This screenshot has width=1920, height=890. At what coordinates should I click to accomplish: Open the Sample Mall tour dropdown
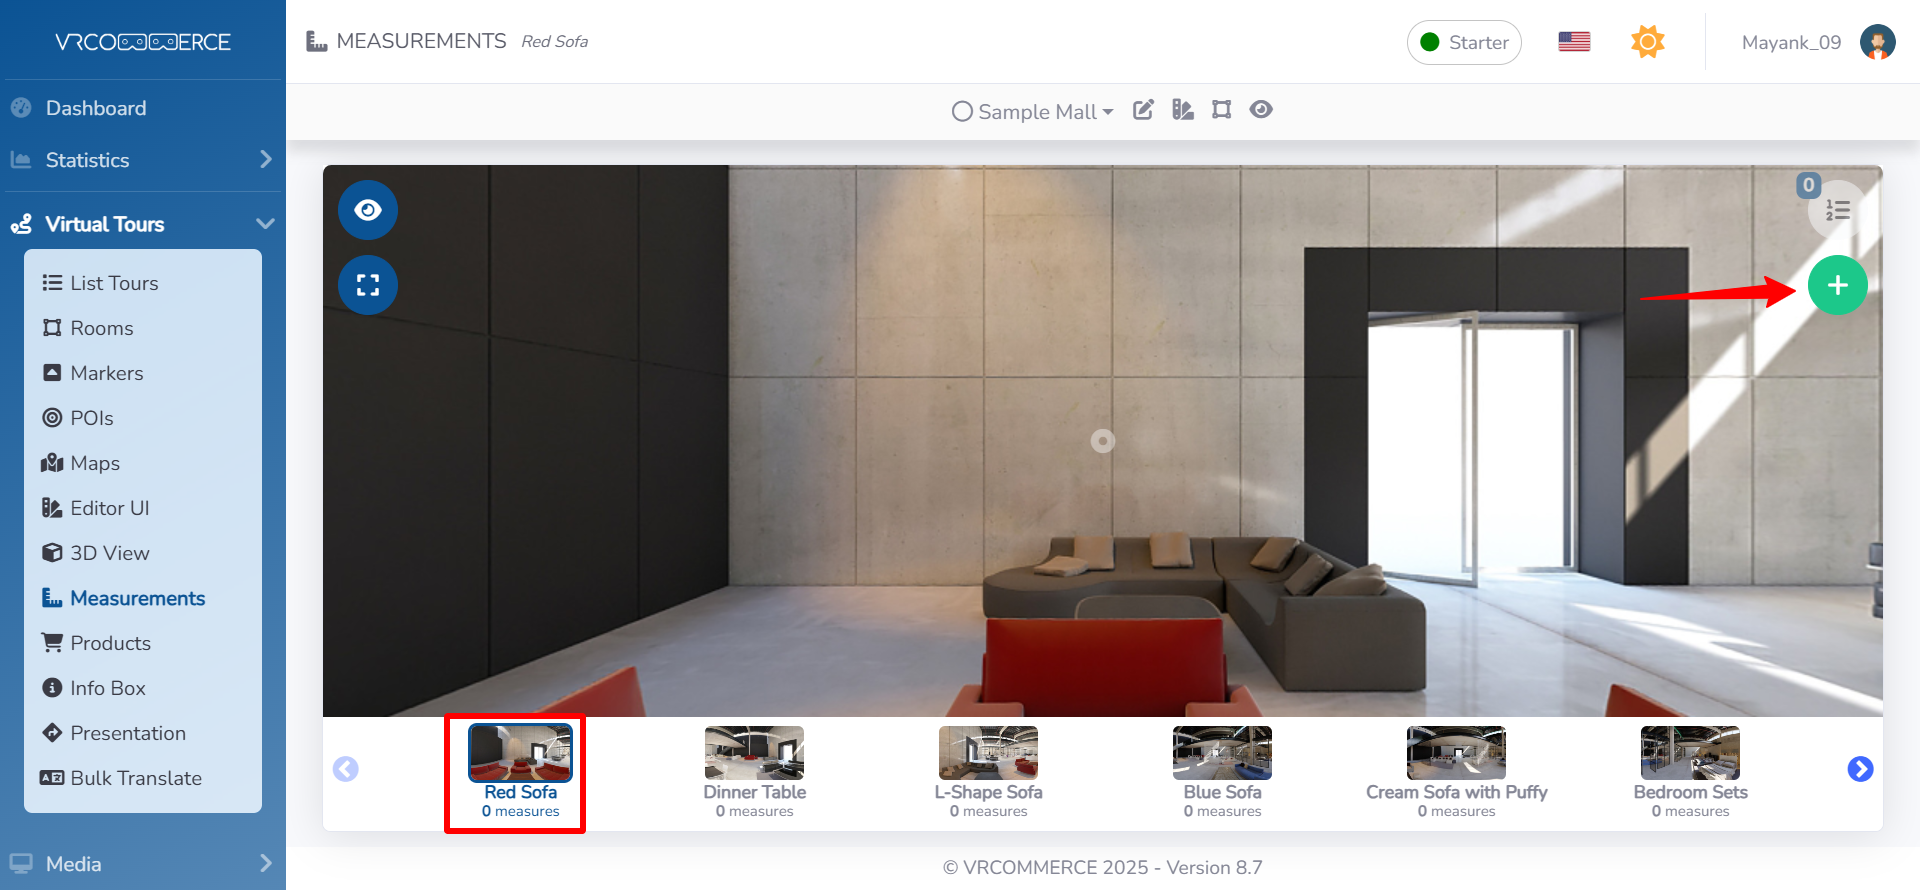pos(1033,112)
